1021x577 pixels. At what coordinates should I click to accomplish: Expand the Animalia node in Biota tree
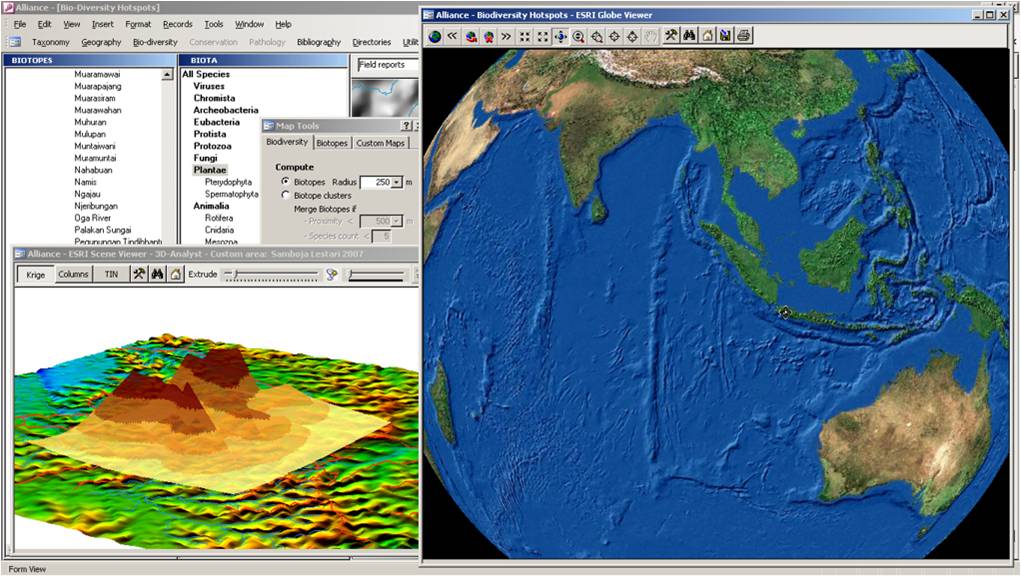tap(211, 206)
